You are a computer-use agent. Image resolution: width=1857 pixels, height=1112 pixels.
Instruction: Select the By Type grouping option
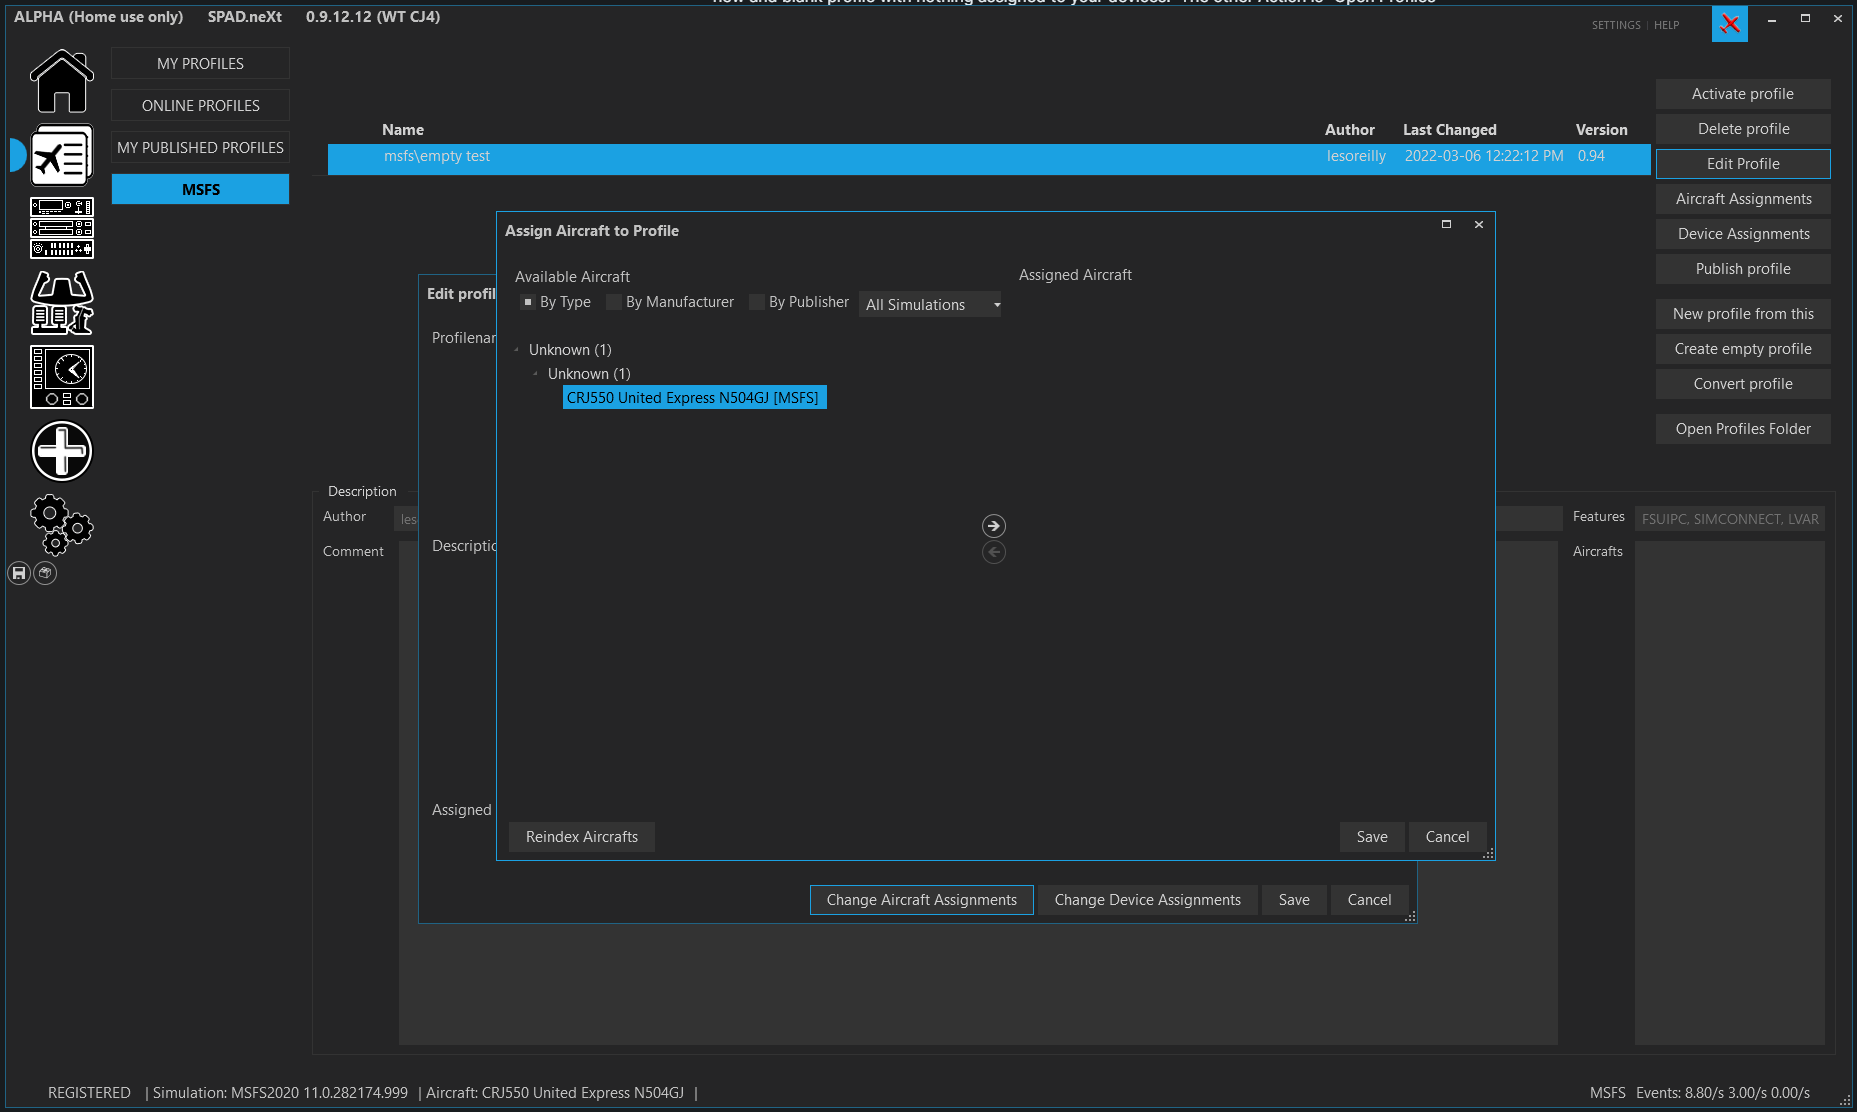point(556,302)
